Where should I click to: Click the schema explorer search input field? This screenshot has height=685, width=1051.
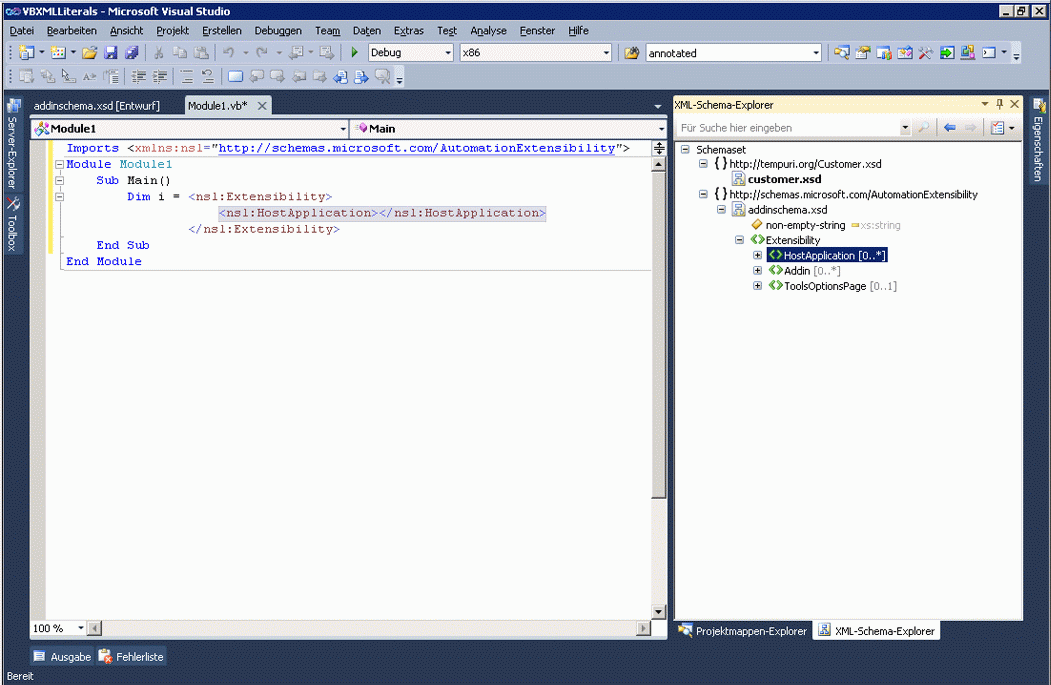(788, 127)
